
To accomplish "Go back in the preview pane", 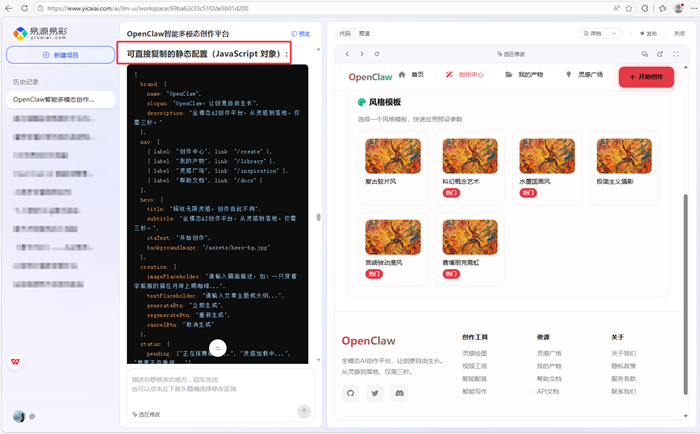I will 346,53.
